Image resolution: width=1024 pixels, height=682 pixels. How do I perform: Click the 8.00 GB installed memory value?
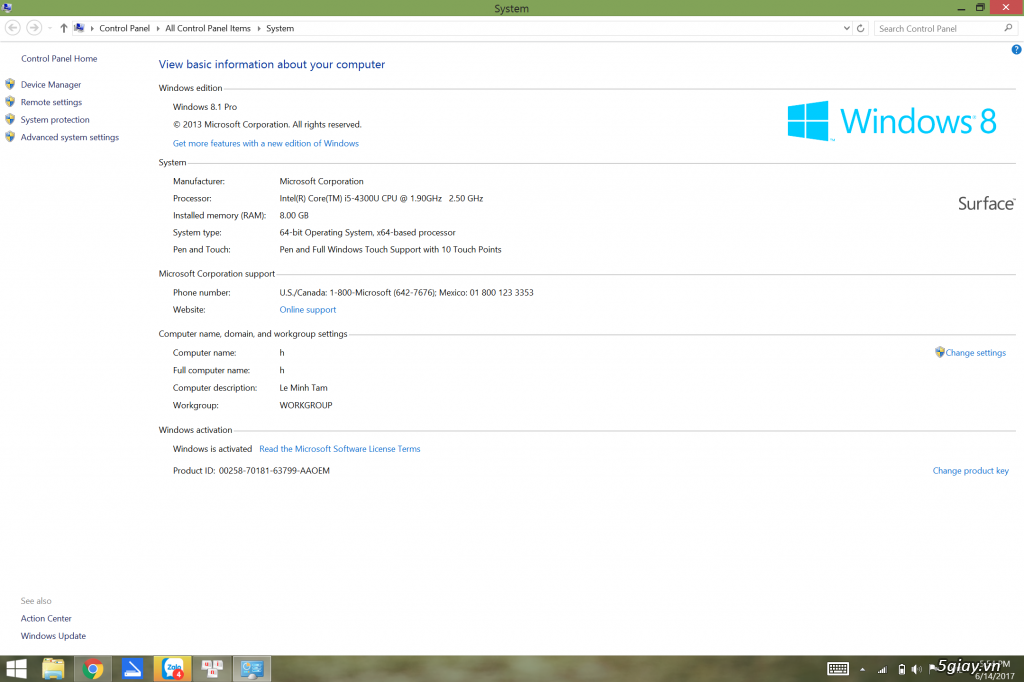point(294,215)
